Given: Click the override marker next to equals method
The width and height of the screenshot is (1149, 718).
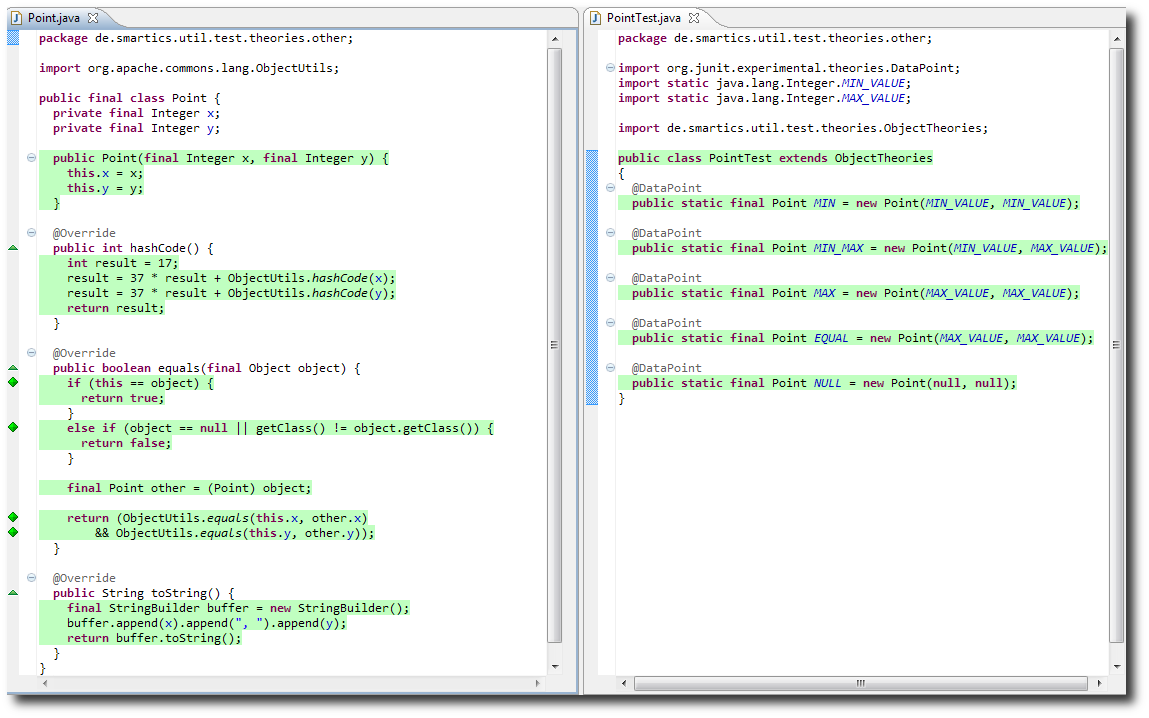Looking at the screenshot, I should [x=13, y=368].
